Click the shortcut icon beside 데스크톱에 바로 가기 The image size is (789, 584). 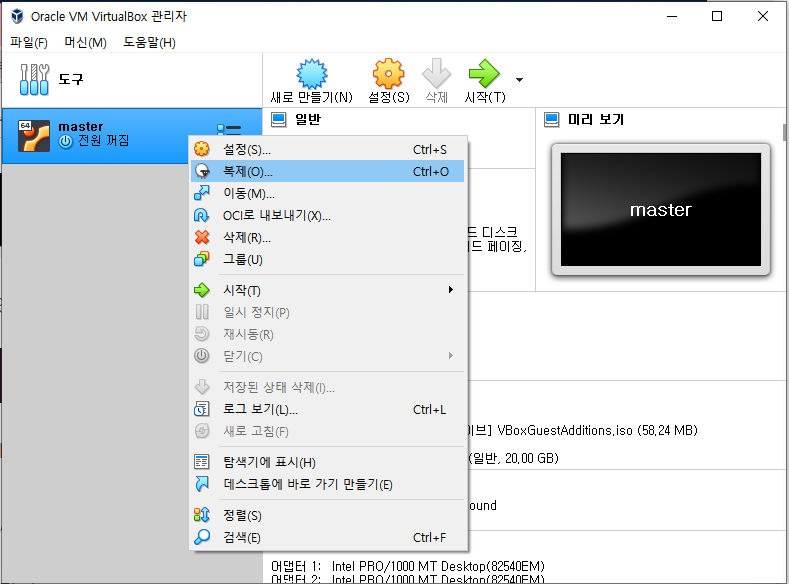click(202, 483)
